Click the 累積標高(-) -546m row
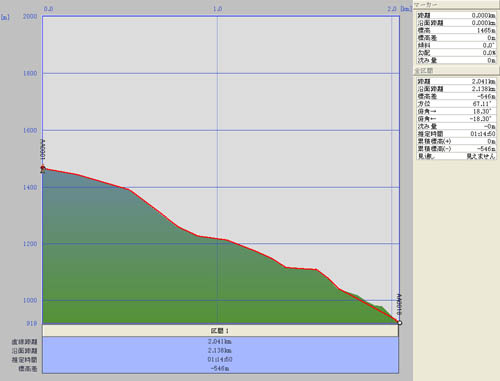Screen dimensions: 500x381 [456, 149]
